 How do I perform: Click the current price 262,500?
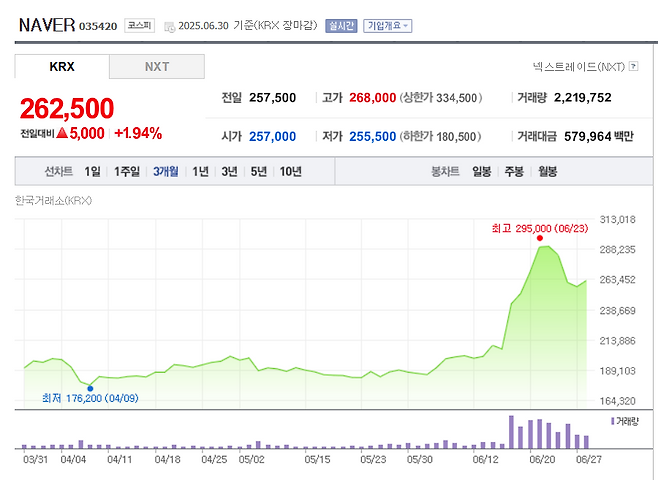click(x=67, y=108)
